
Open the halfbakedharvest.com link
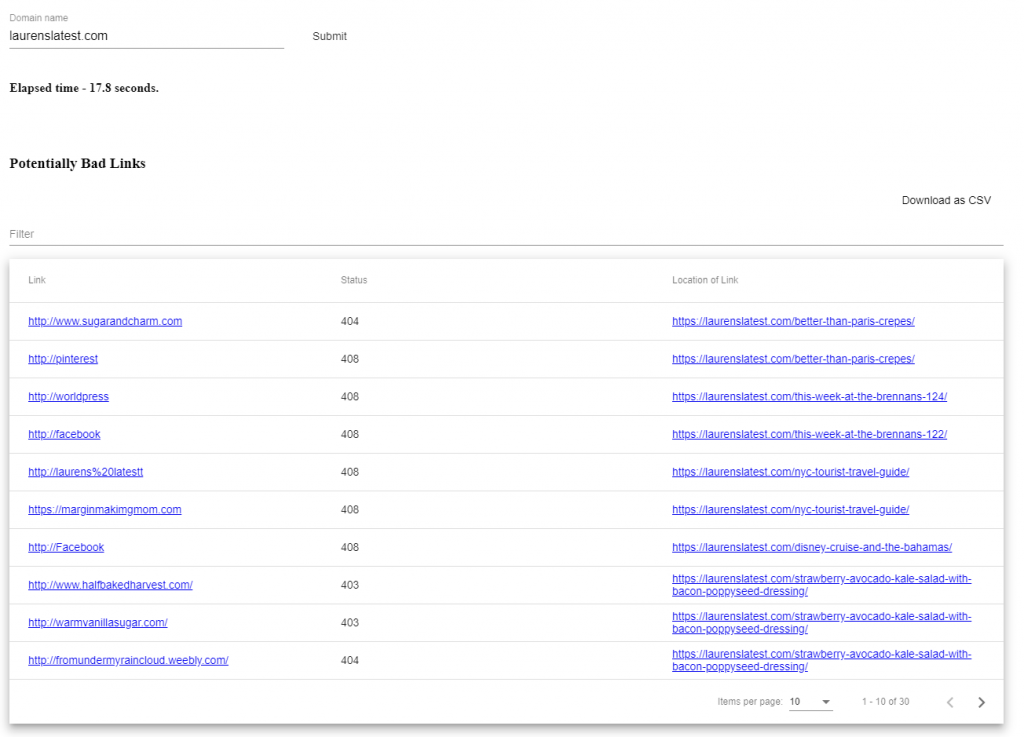pyautogui.click(x=110, y=585)
